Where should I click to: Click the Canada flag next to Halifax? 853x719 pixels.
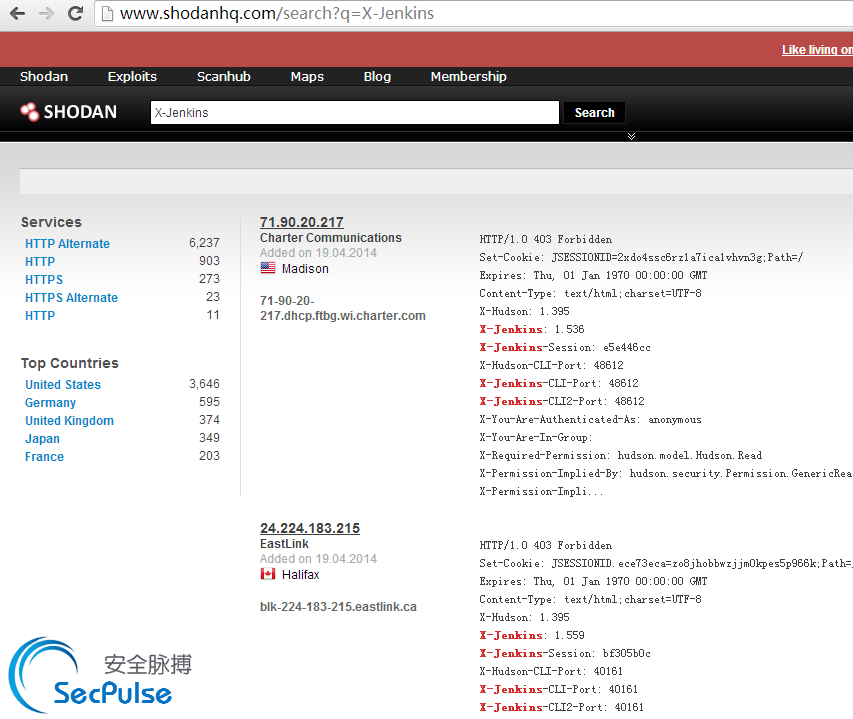(x=268, y=574)
